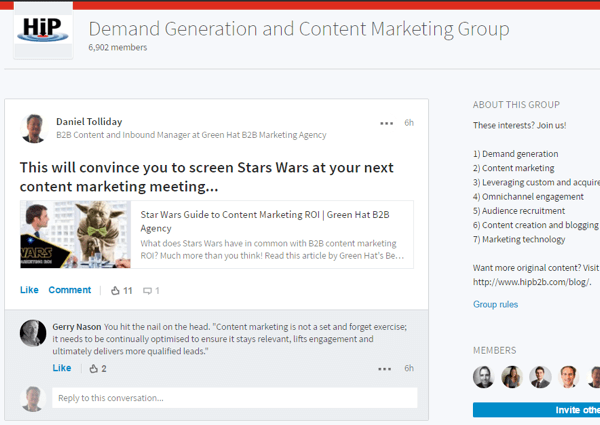The height and width of the screenshot is (425, 600).
Task: Click the thumbs-up count icon showing 11
Action: point(115,291)
